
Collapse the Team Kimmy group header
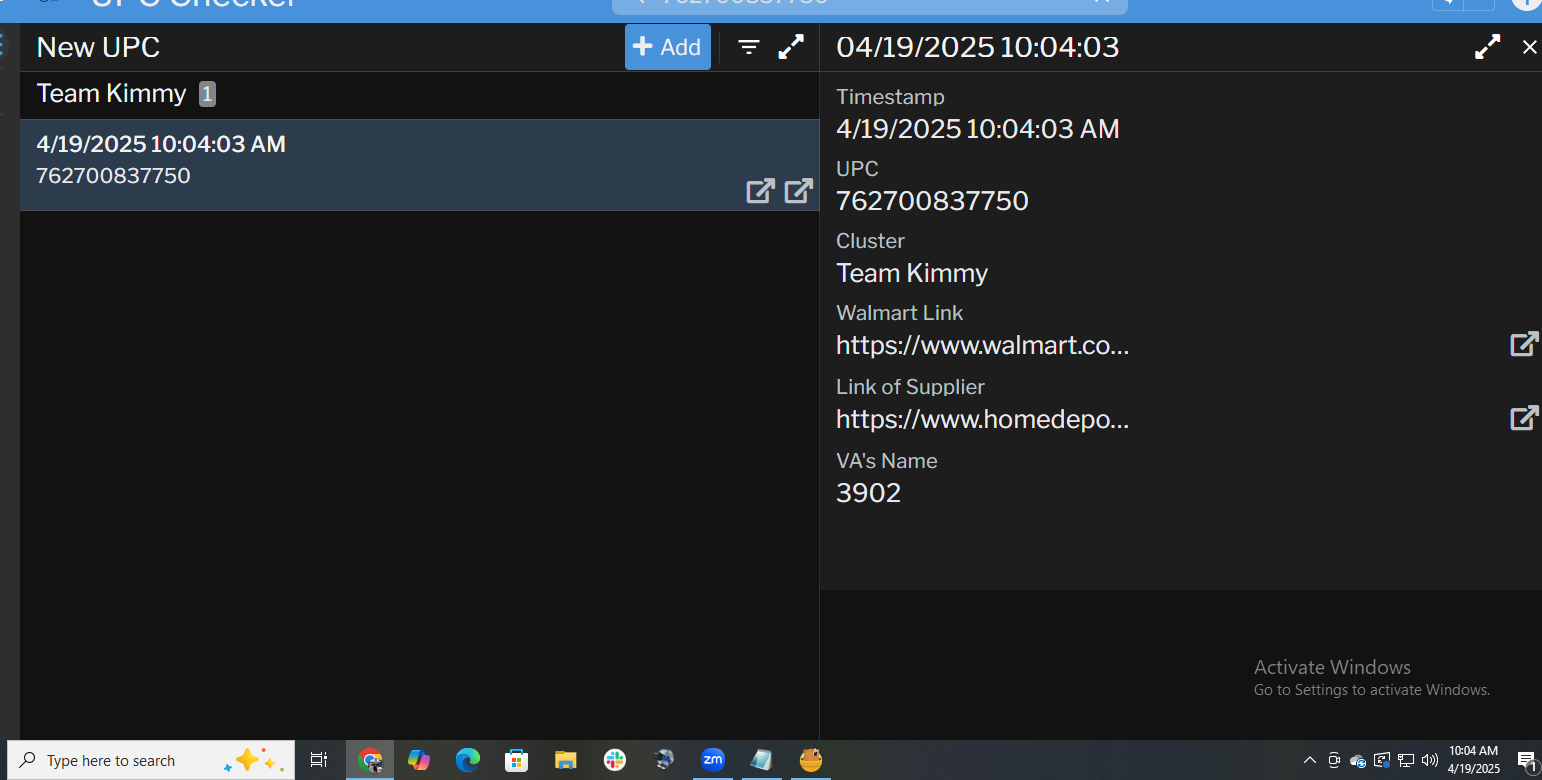pyautogui.click(x=111, y=94)
